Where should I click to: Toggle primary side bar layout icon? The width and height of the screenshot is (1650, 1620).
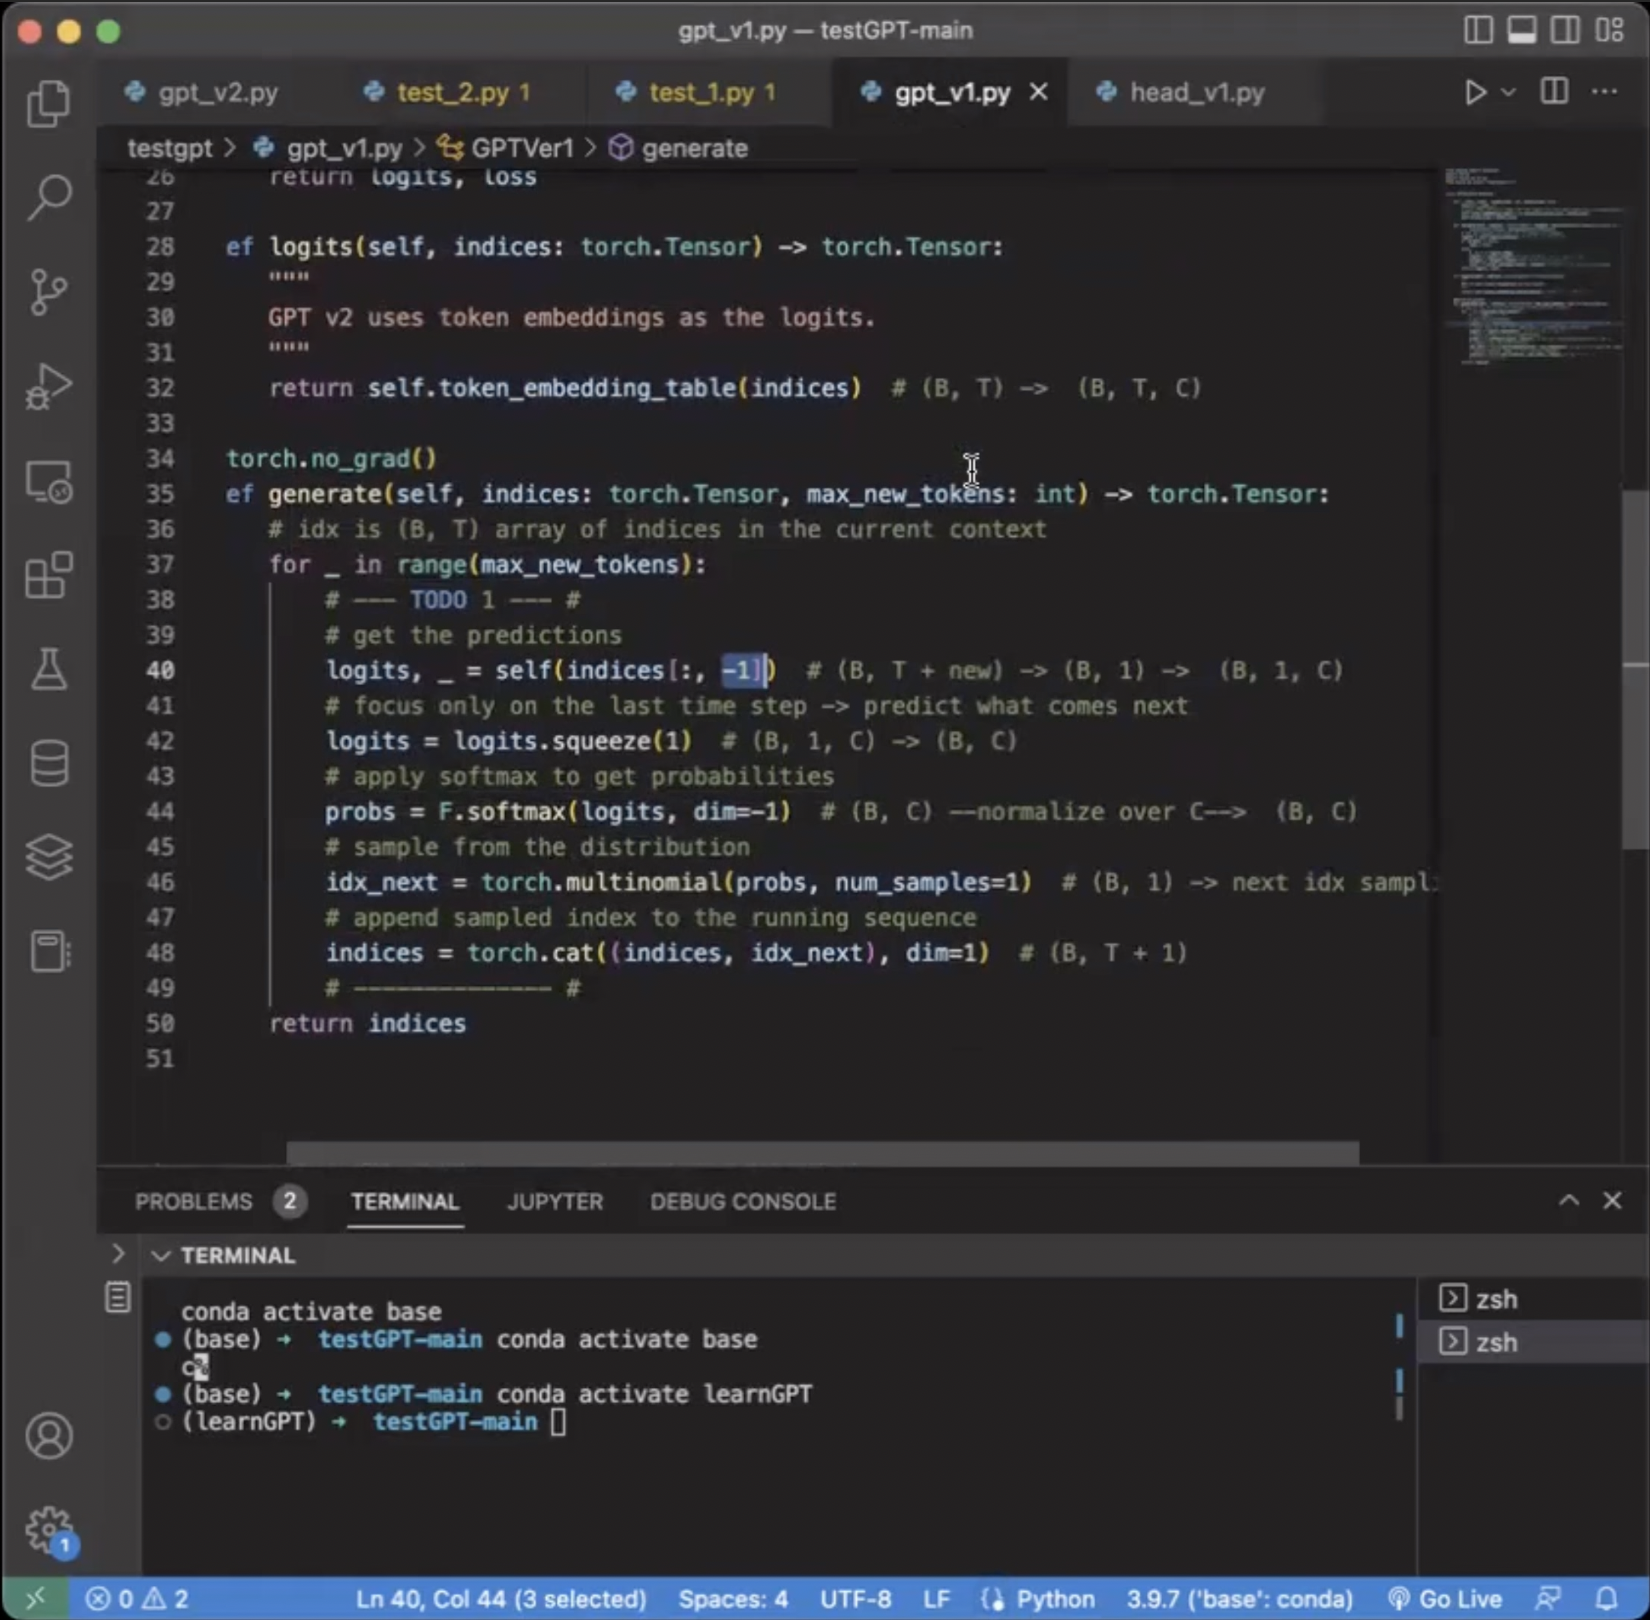pos(1478,30)
